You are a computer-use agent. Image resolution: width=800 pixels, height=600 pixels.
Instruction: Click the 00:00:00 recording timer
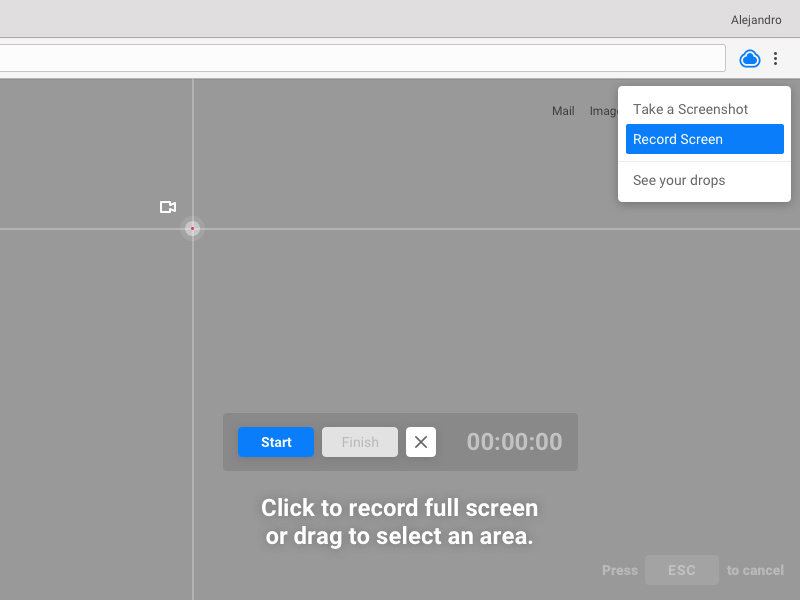[514, 442]
